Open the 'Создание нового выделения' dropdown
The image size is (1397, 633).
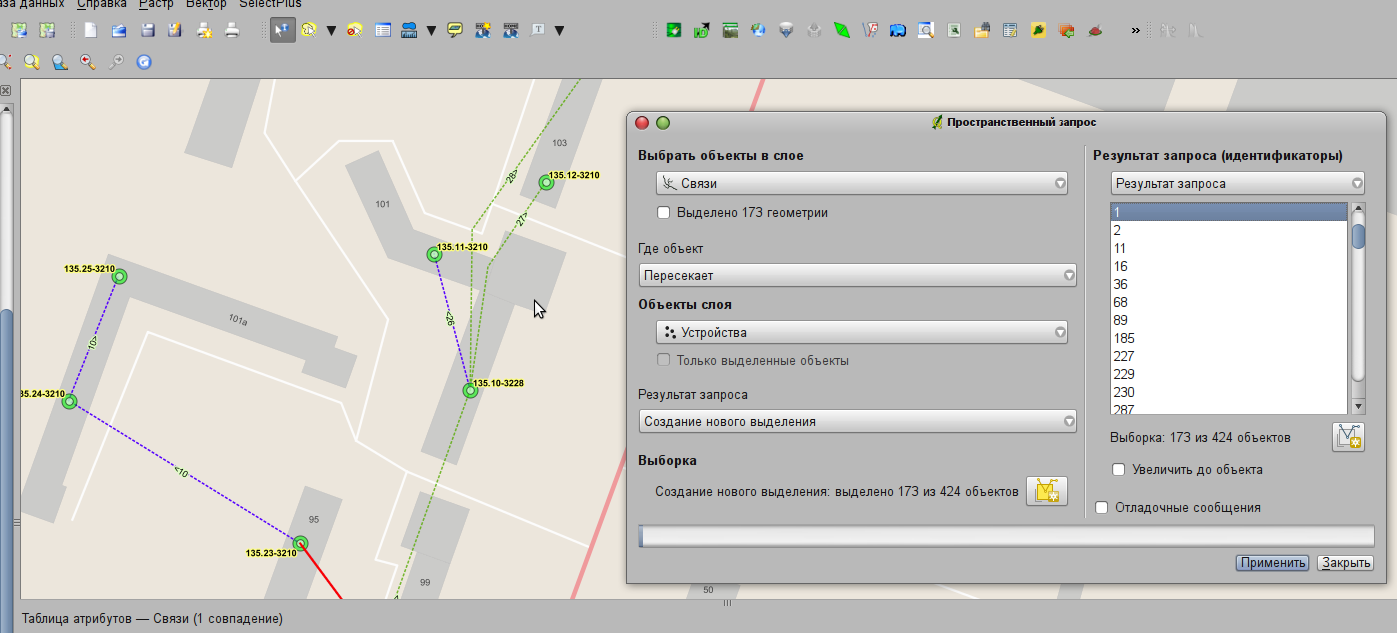coord(857,422)
